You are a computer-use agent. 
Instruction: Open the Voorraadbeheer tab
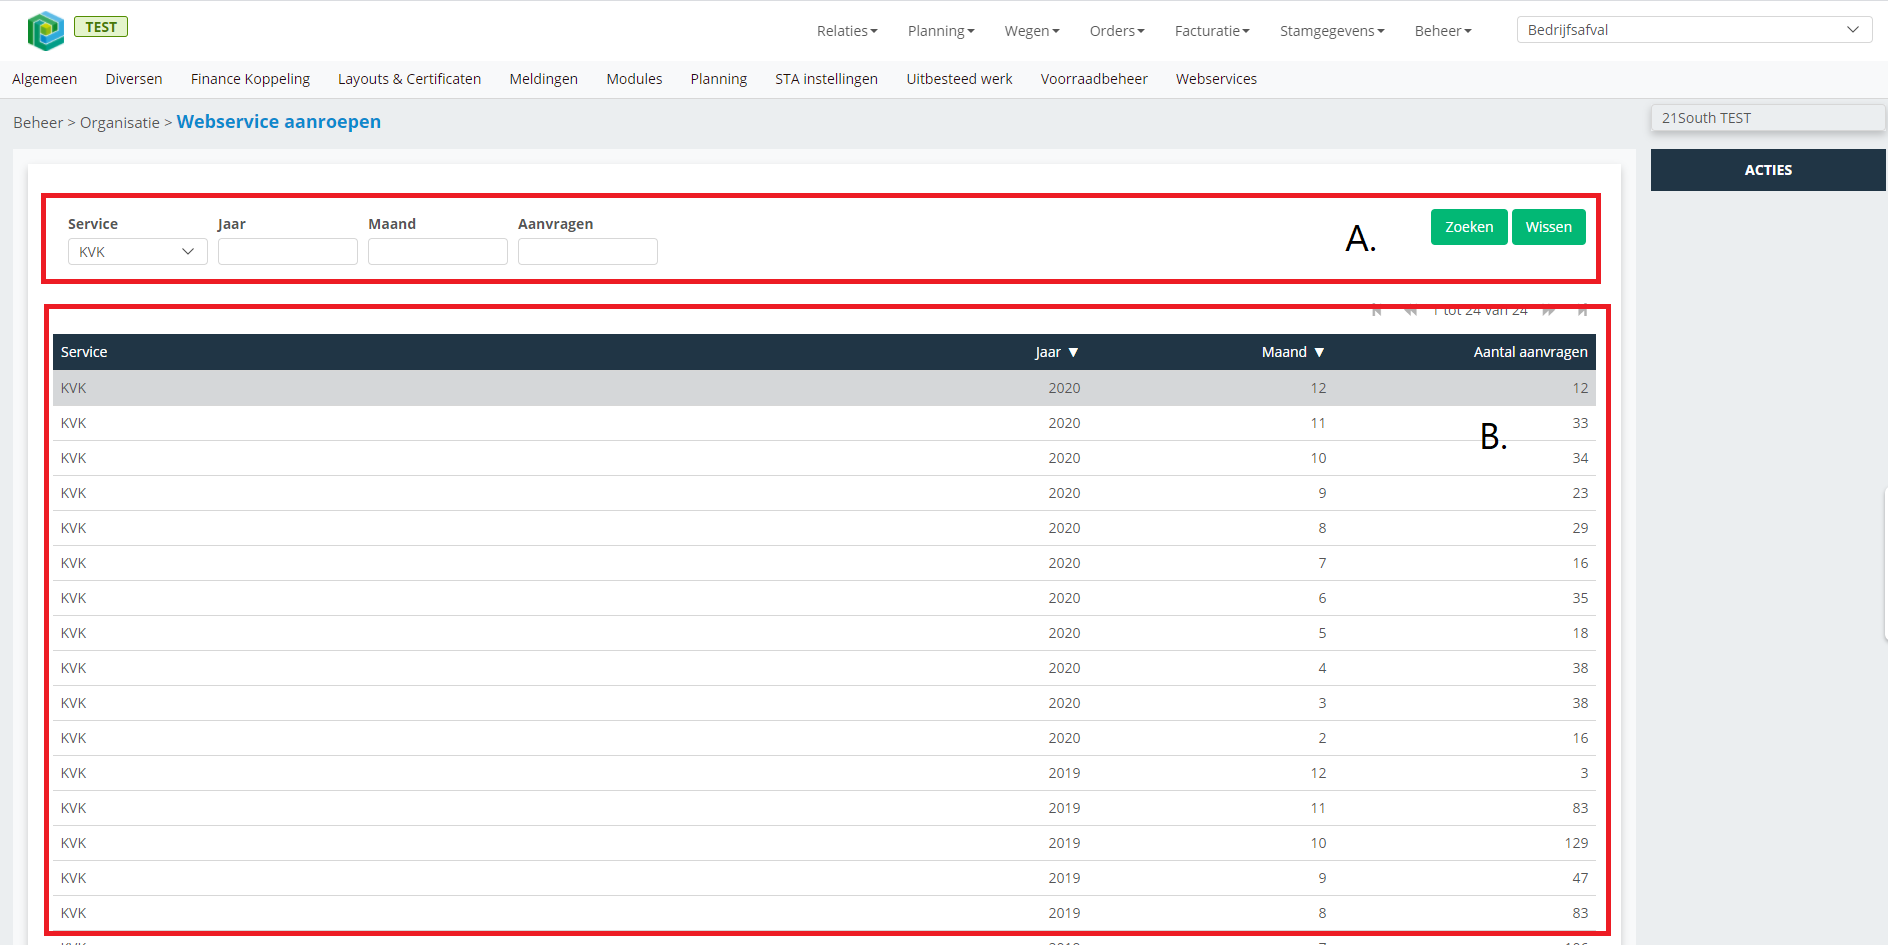pyautogui.click(x=1094, y=79)
